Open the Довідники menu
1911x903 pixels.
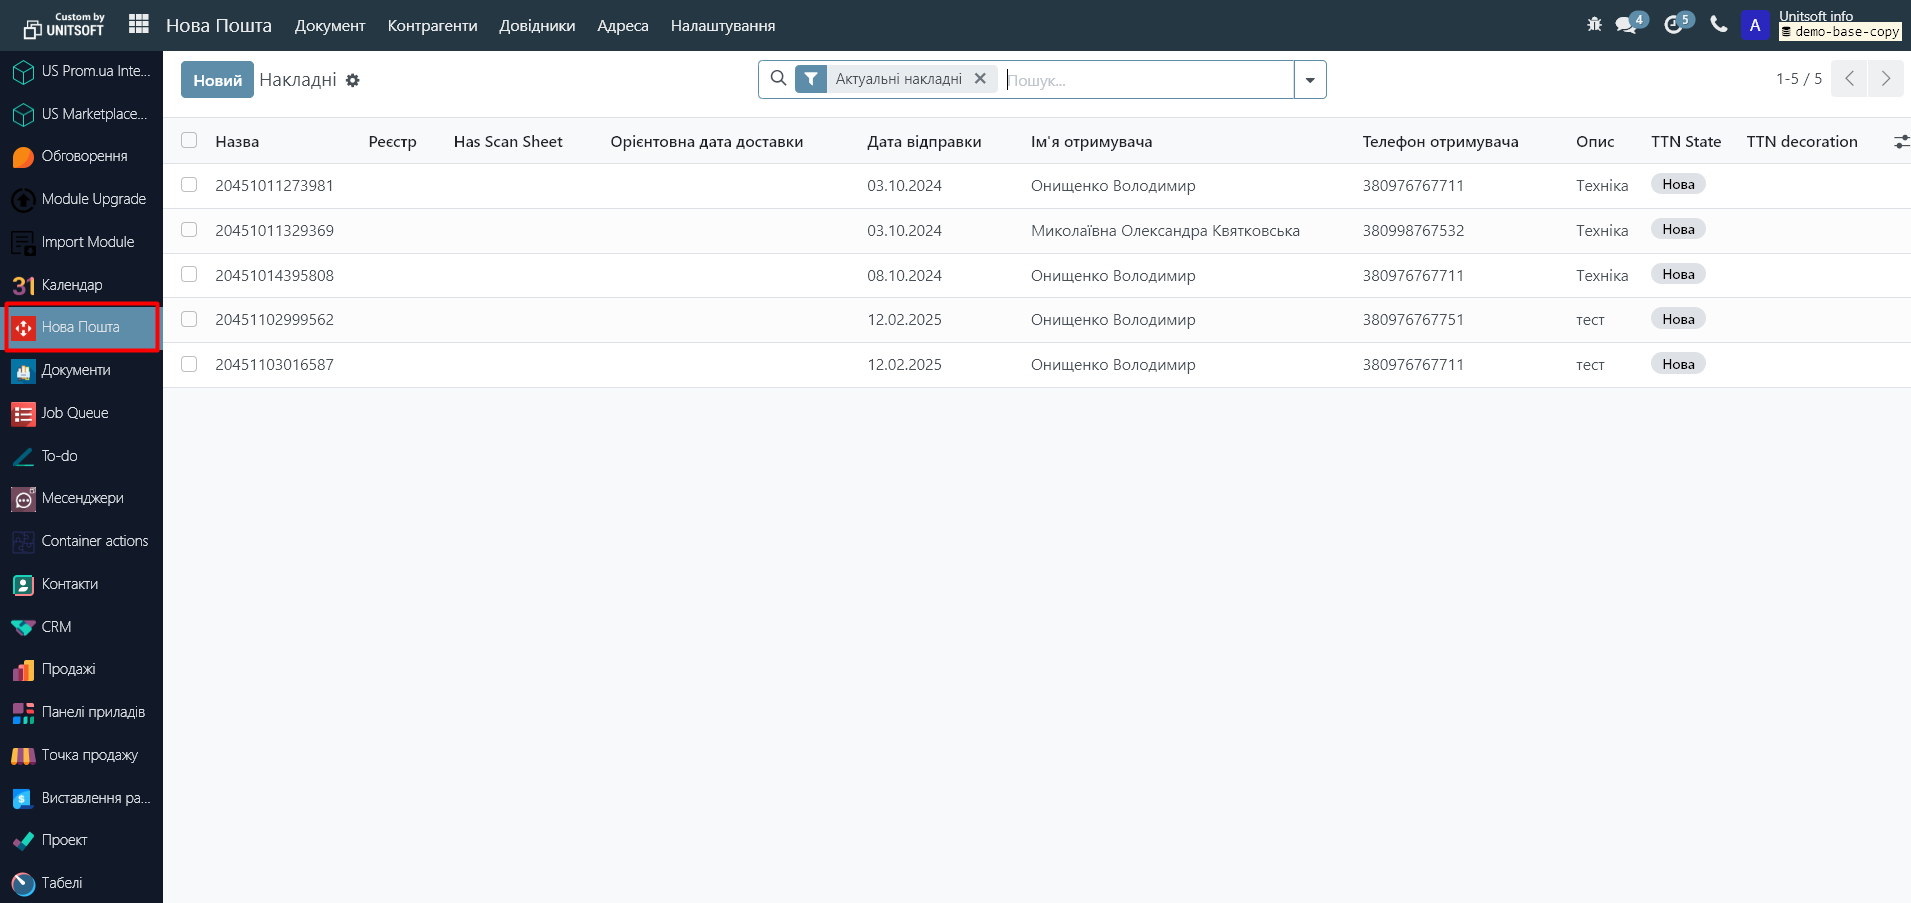tap(537, 26)
